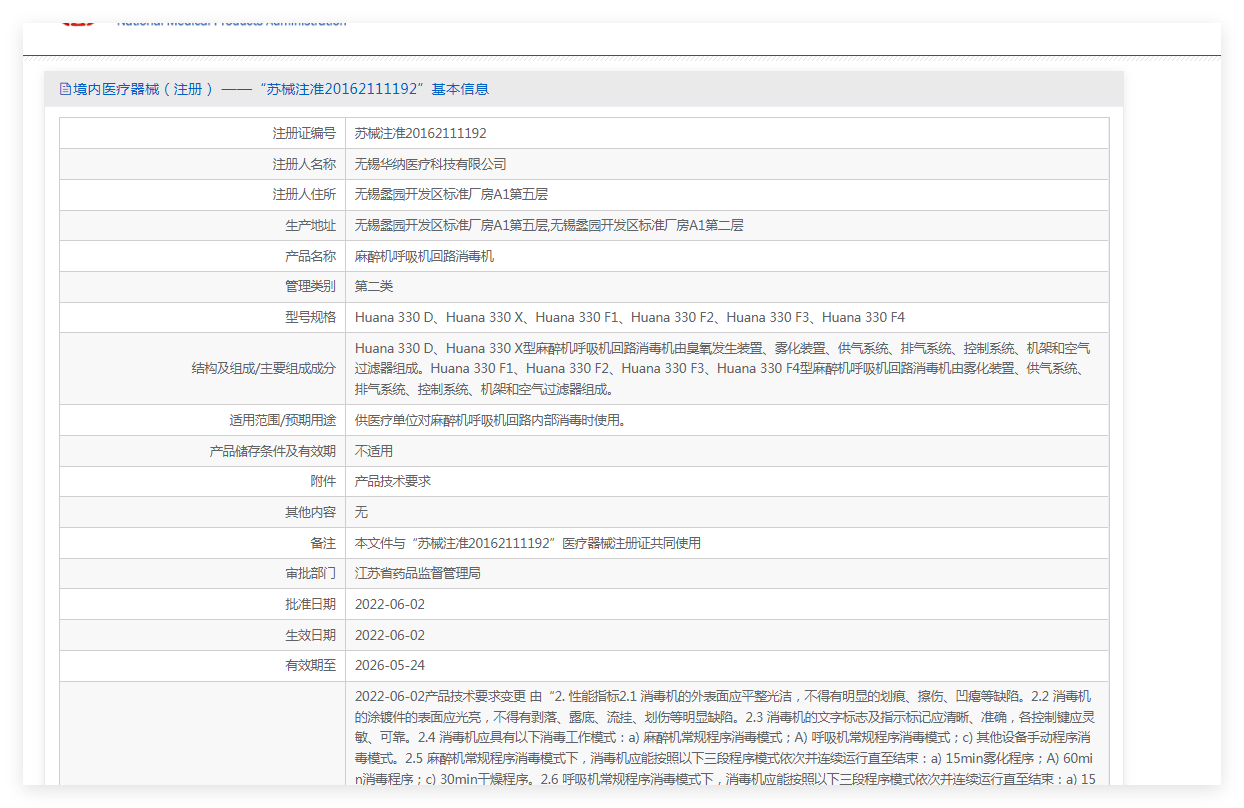
Task: Select intended use text 供医疗单位对麻醉机呼吸机回路内部消毒时使用
Action: [x=490, y=420]
